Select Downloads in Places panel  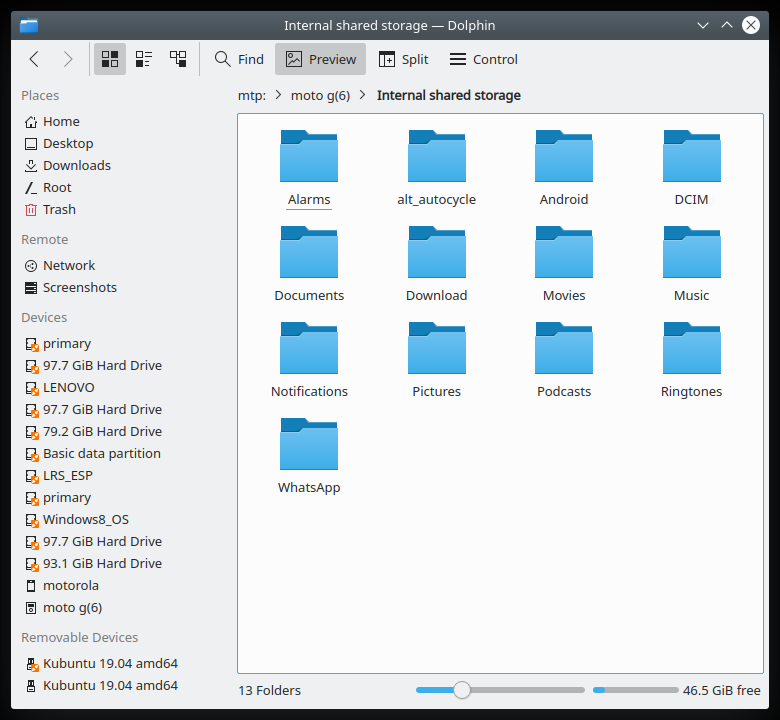[x=76, y=165]
